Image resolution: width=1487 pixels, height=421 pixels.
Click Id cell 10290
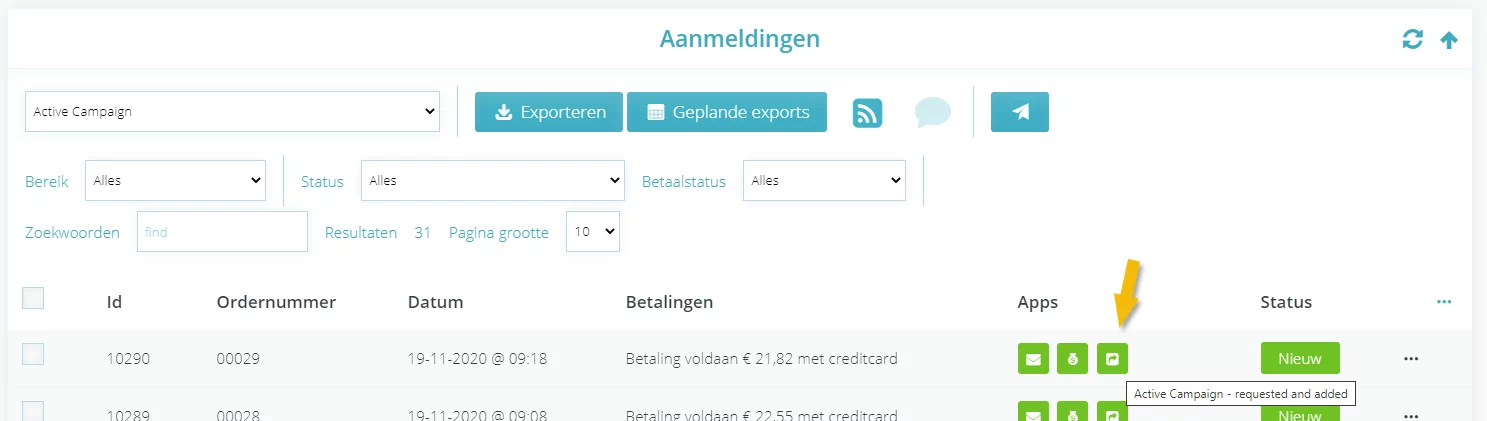point(128,358)
